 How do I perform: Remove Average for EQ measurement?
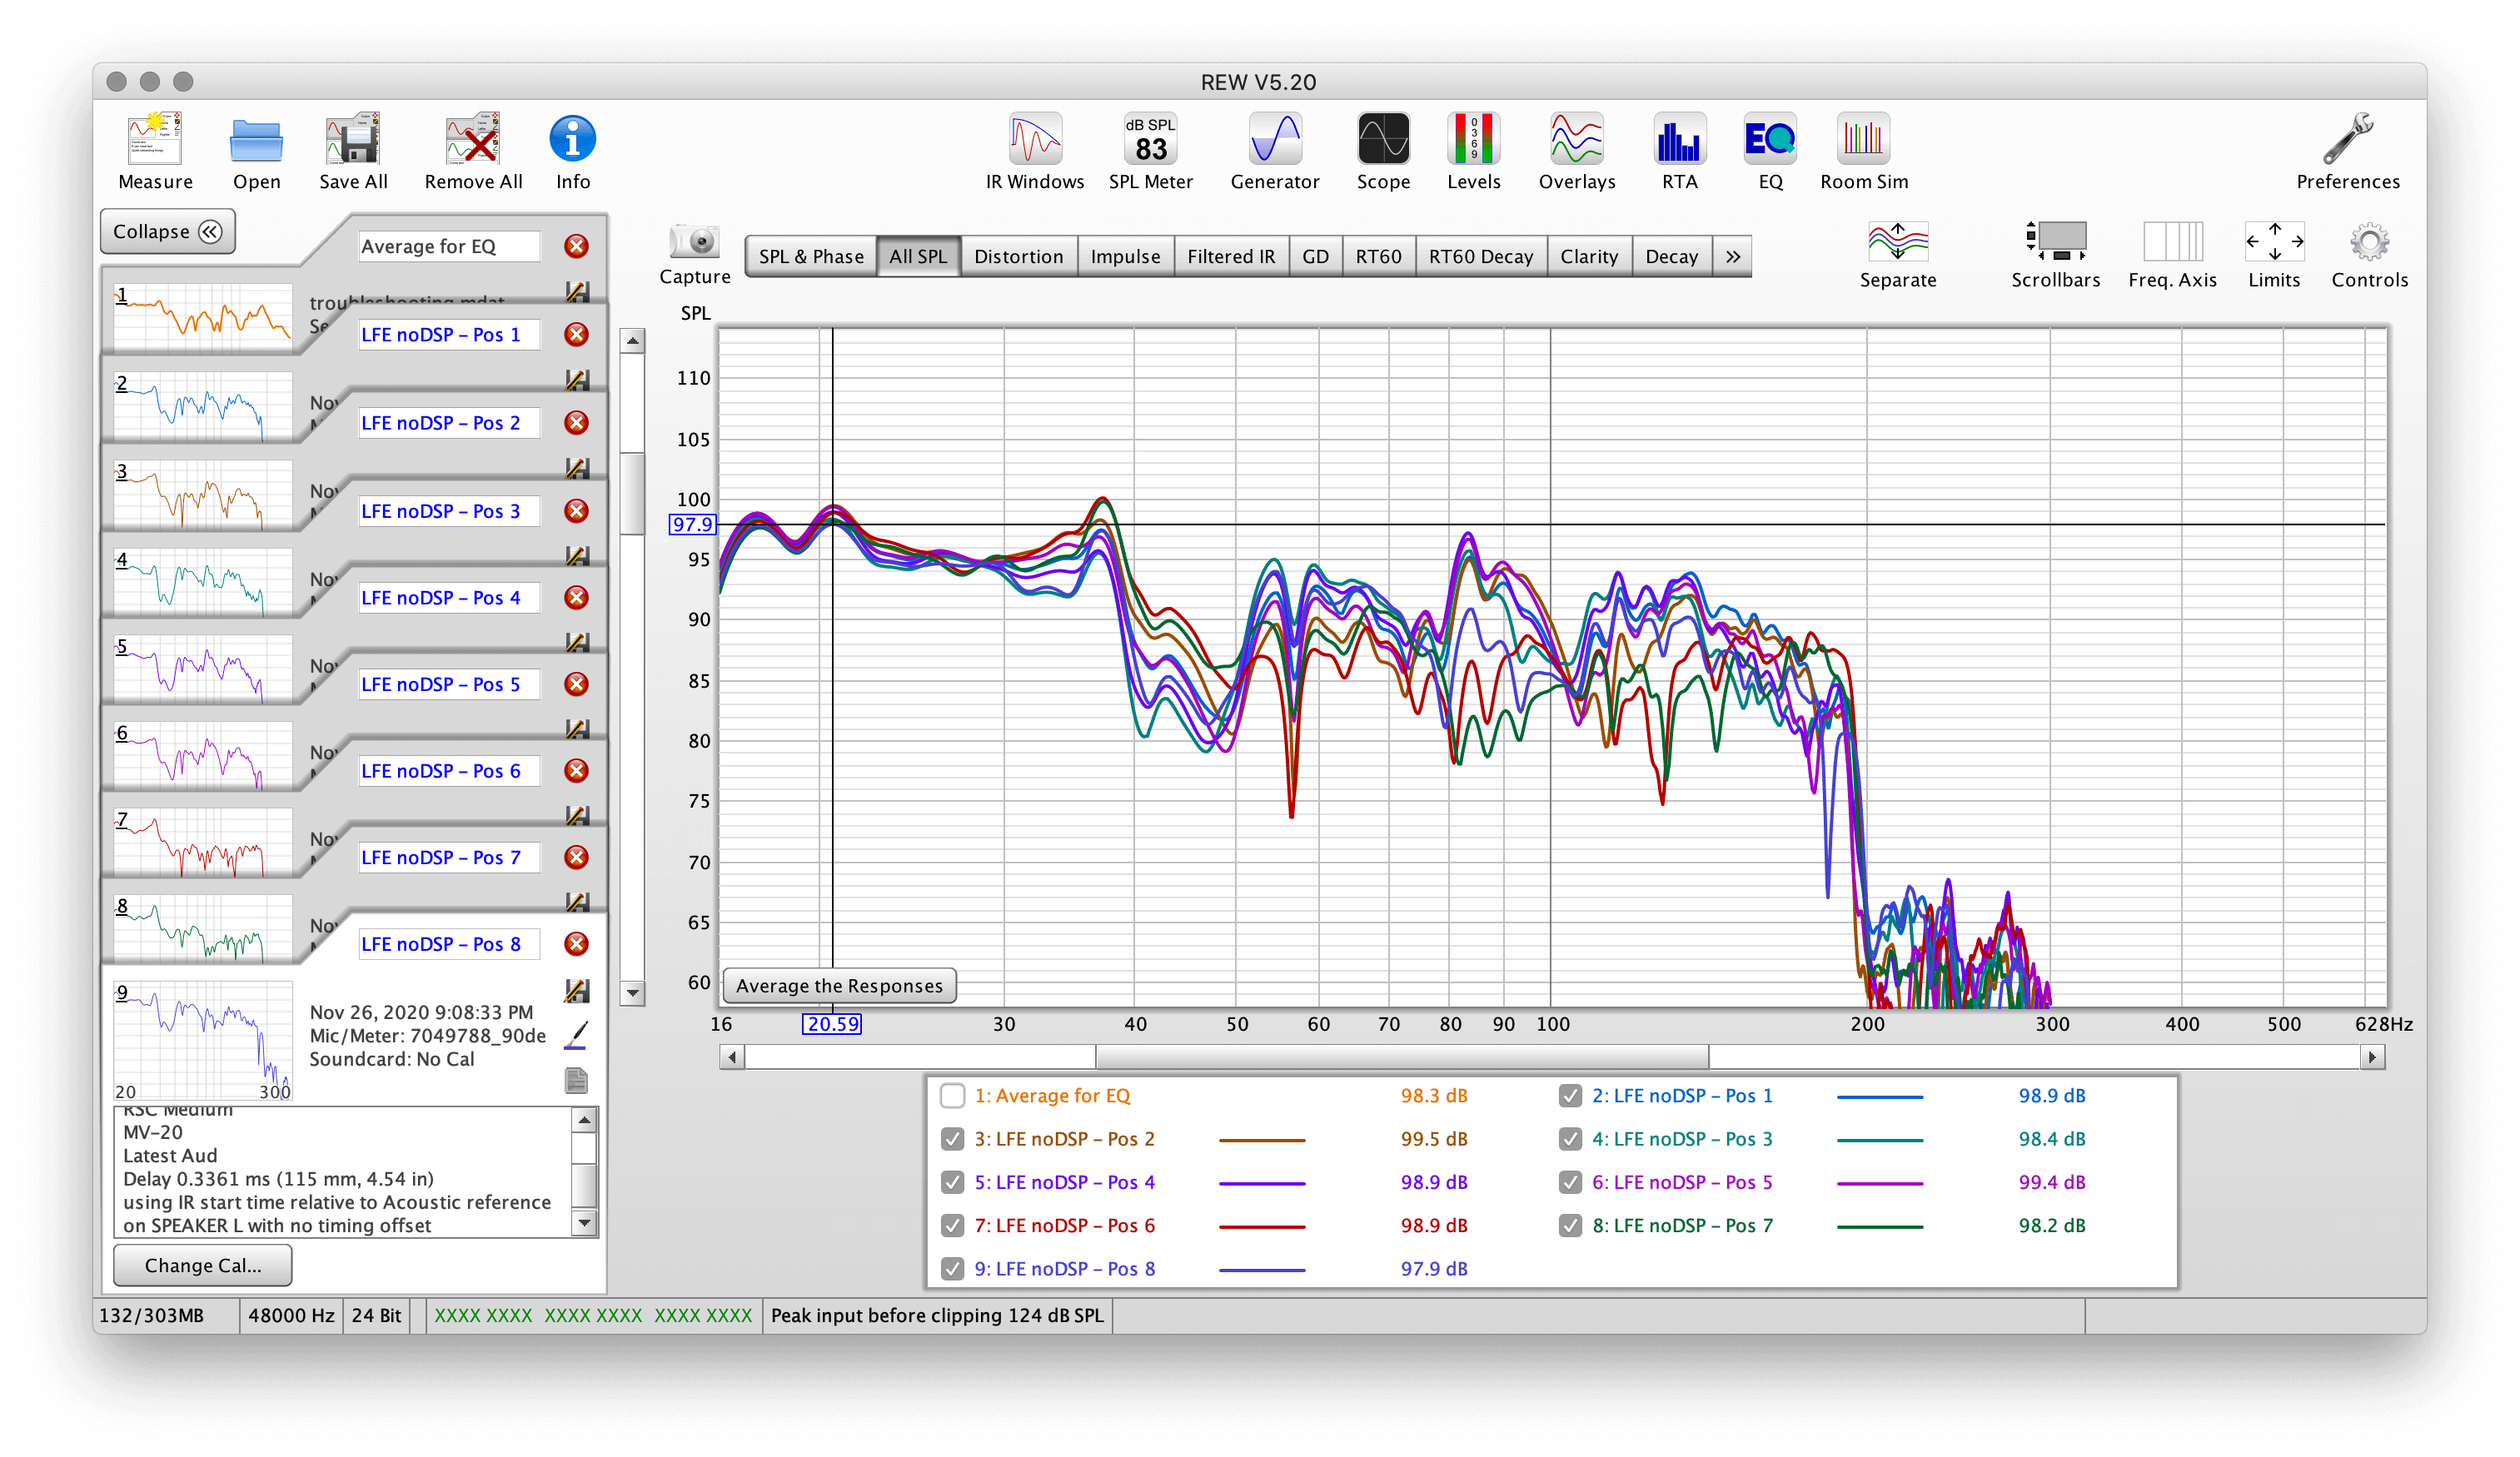(576, 246)
